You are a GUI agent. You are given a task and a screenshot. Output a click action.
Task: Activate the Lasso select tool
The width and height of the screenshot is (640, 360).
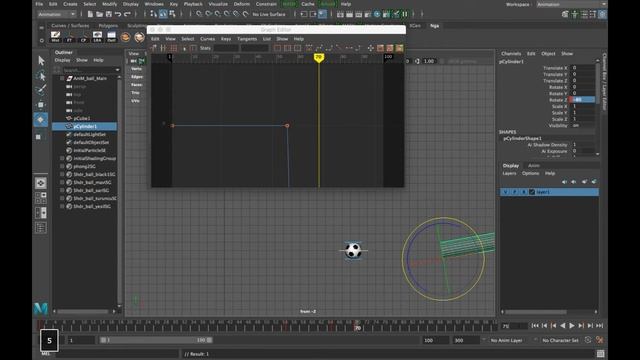coord(41,76)
